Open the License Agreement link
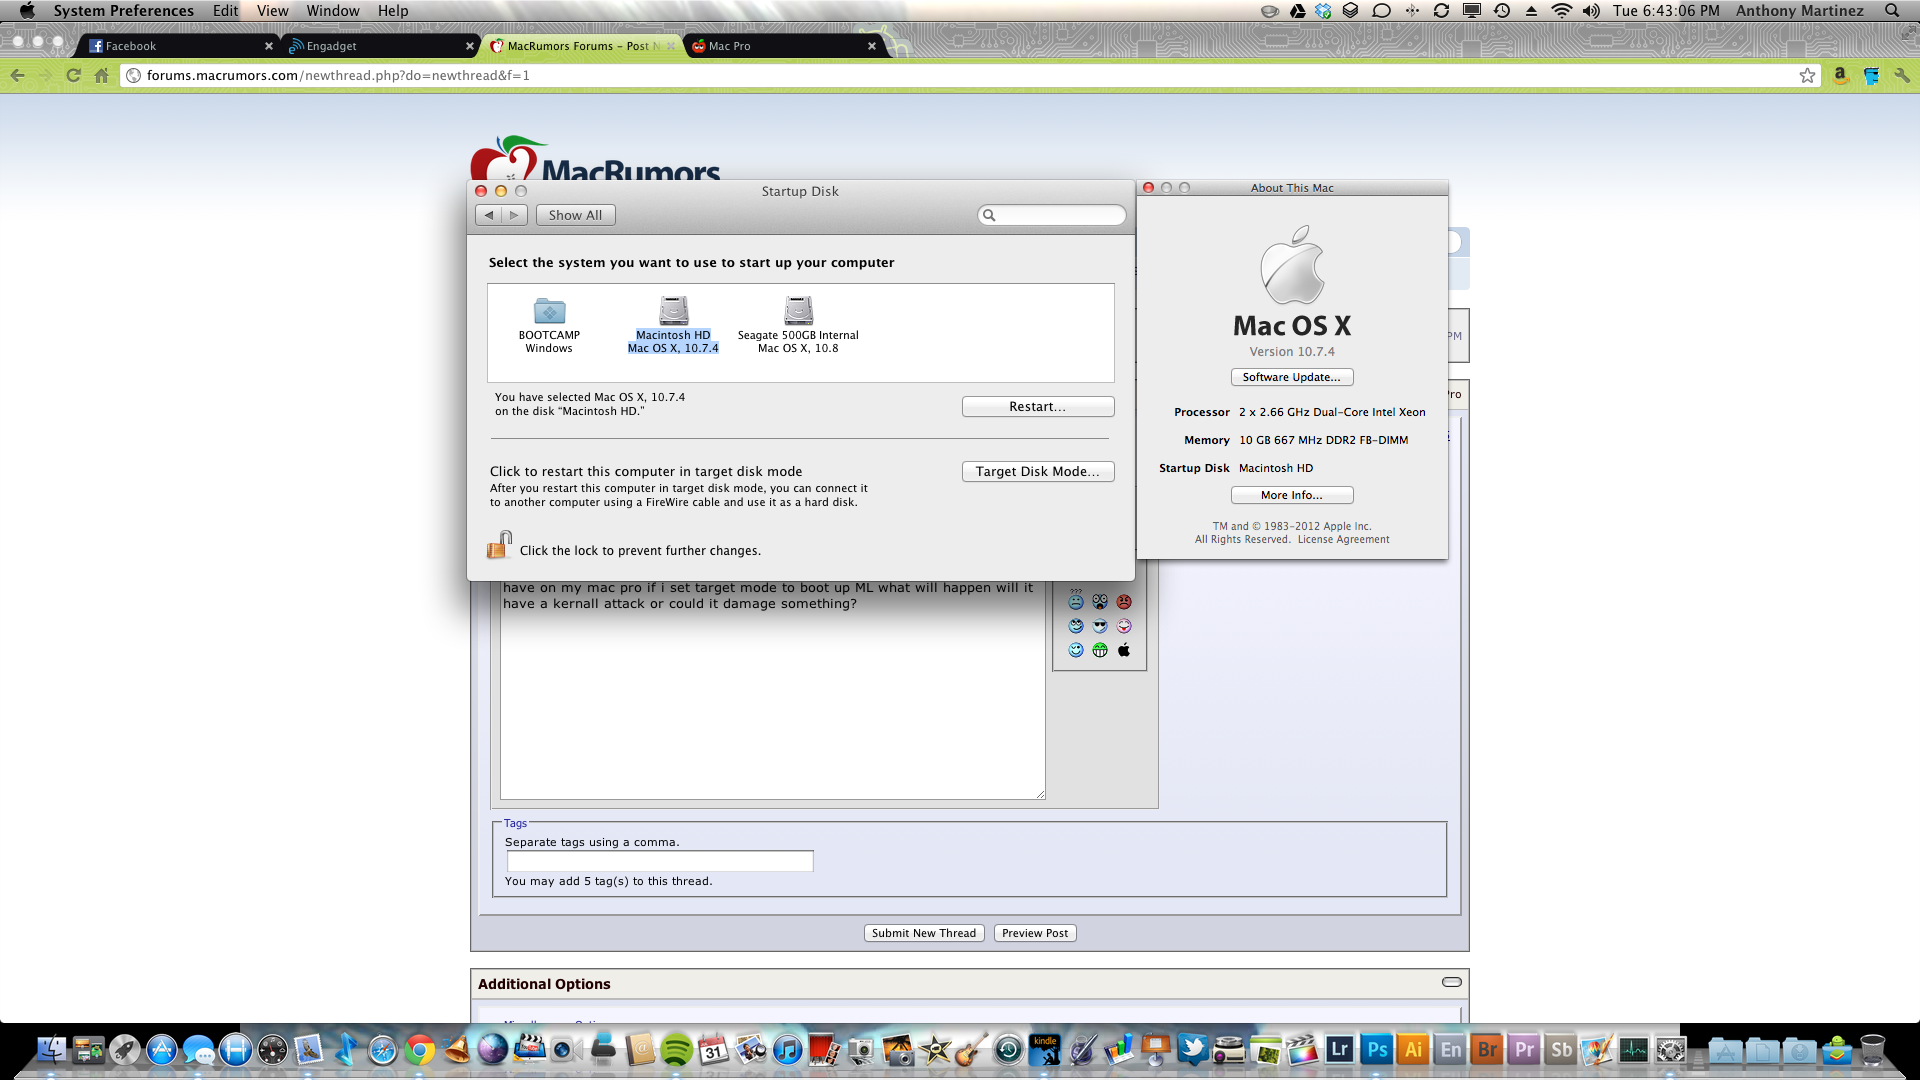Screen dimensions: 1920x1080 point(1343,540)
